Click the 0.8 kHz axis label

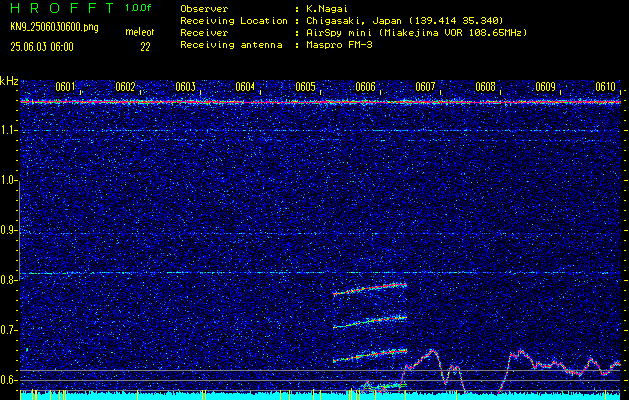pyautogui.click(x=8, y=280)
